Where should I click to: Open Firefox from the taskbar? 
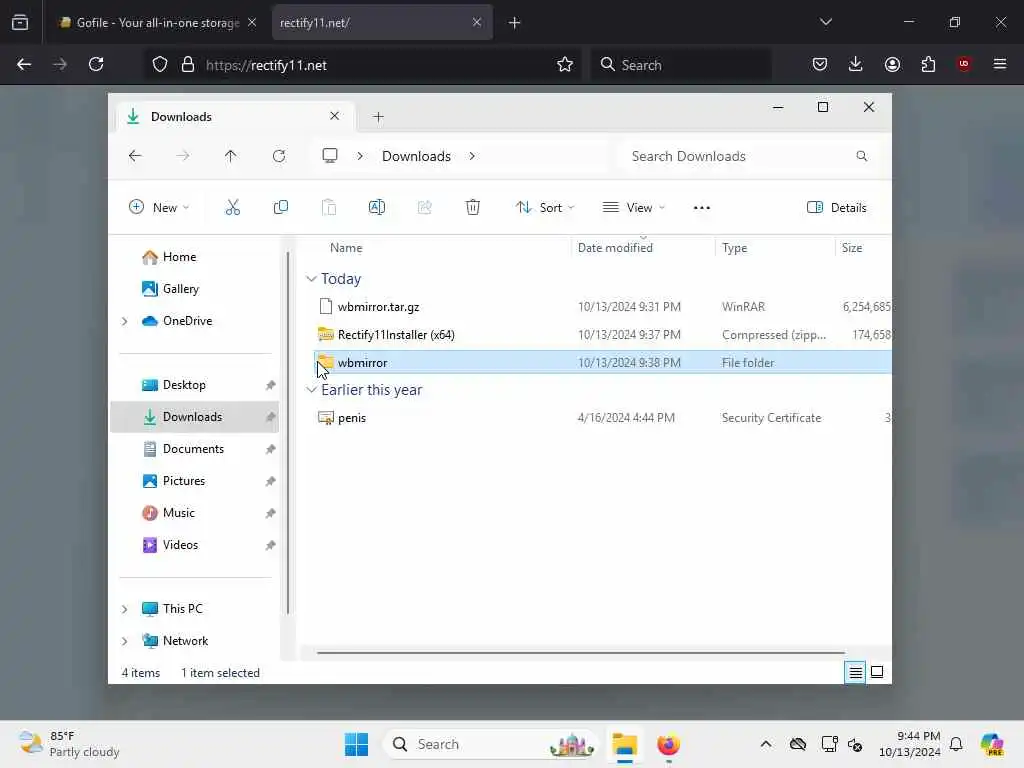(668, 744)
